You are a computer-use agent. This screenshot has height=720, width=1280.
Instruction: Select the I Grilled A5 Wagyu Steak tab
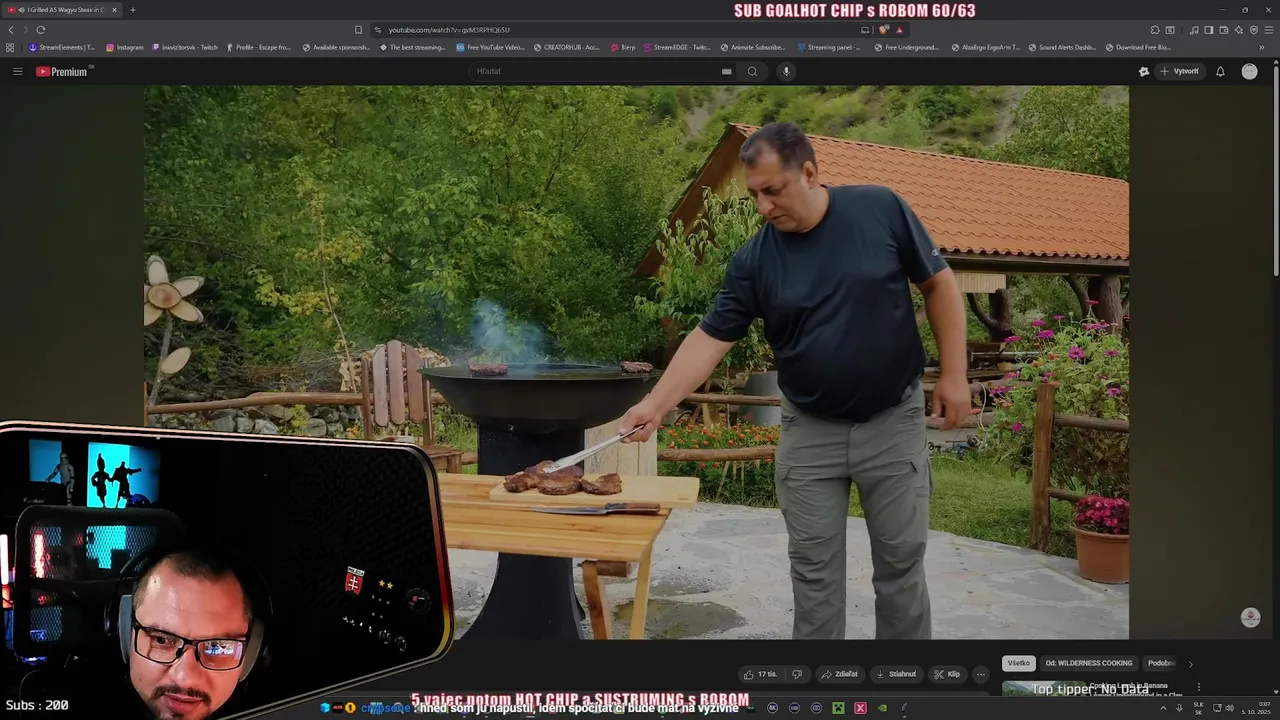[60, 10]
